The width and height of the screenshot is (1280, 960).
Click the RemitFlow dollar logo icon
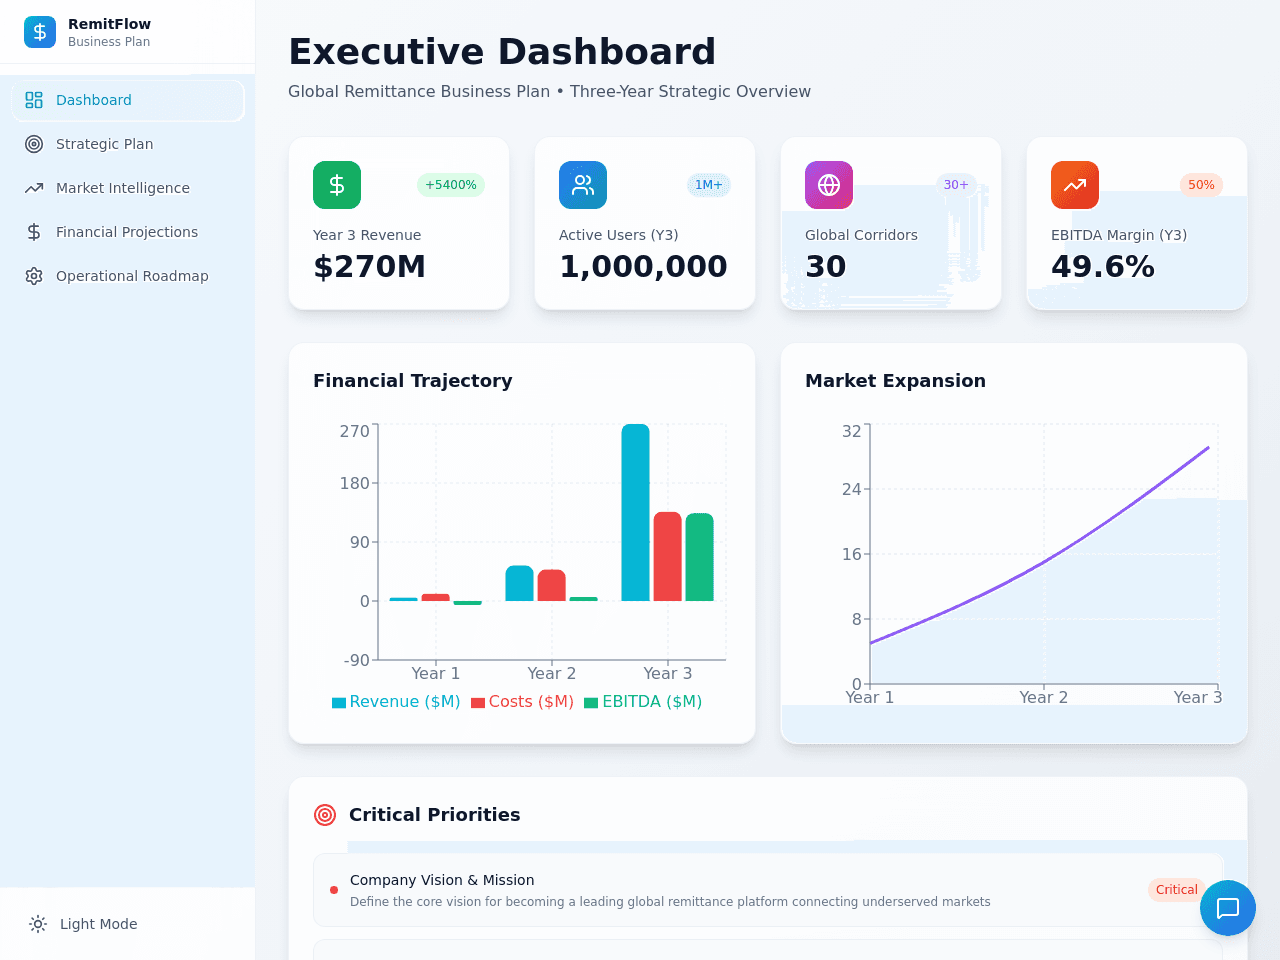coord(40,32)
